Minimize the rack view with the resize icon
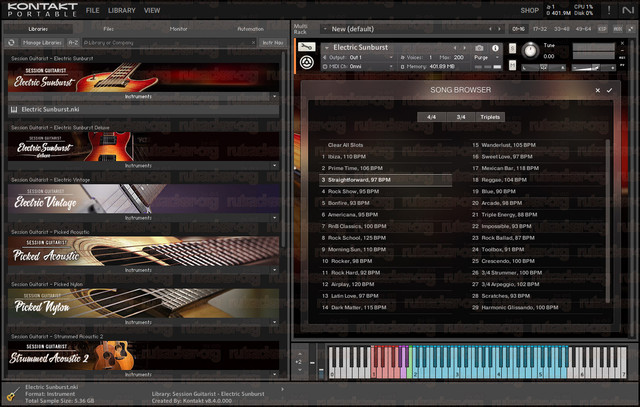Screen dimensions: 640x407 pyautogui.click(x=631, y=29)
